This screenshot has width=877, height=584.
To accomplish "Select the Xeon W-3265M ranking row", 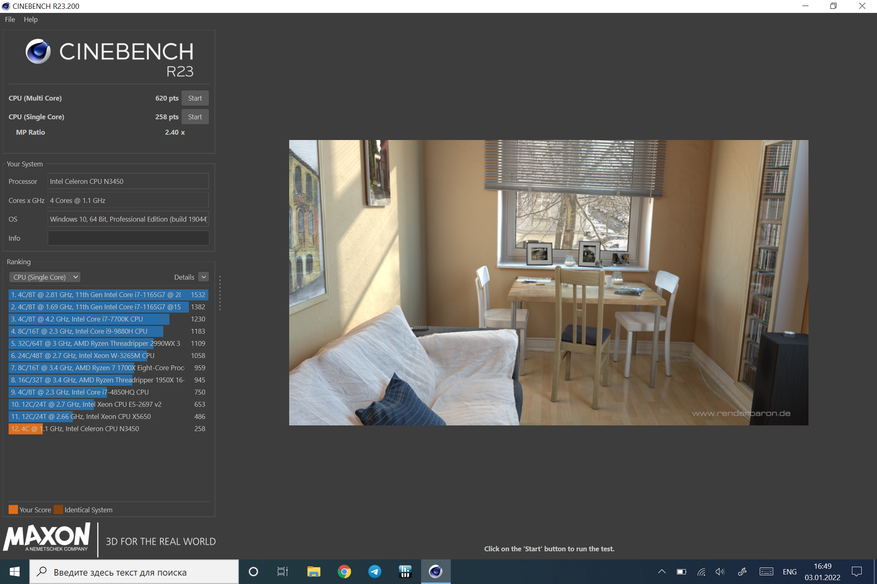I will click(x=109, y=356).
